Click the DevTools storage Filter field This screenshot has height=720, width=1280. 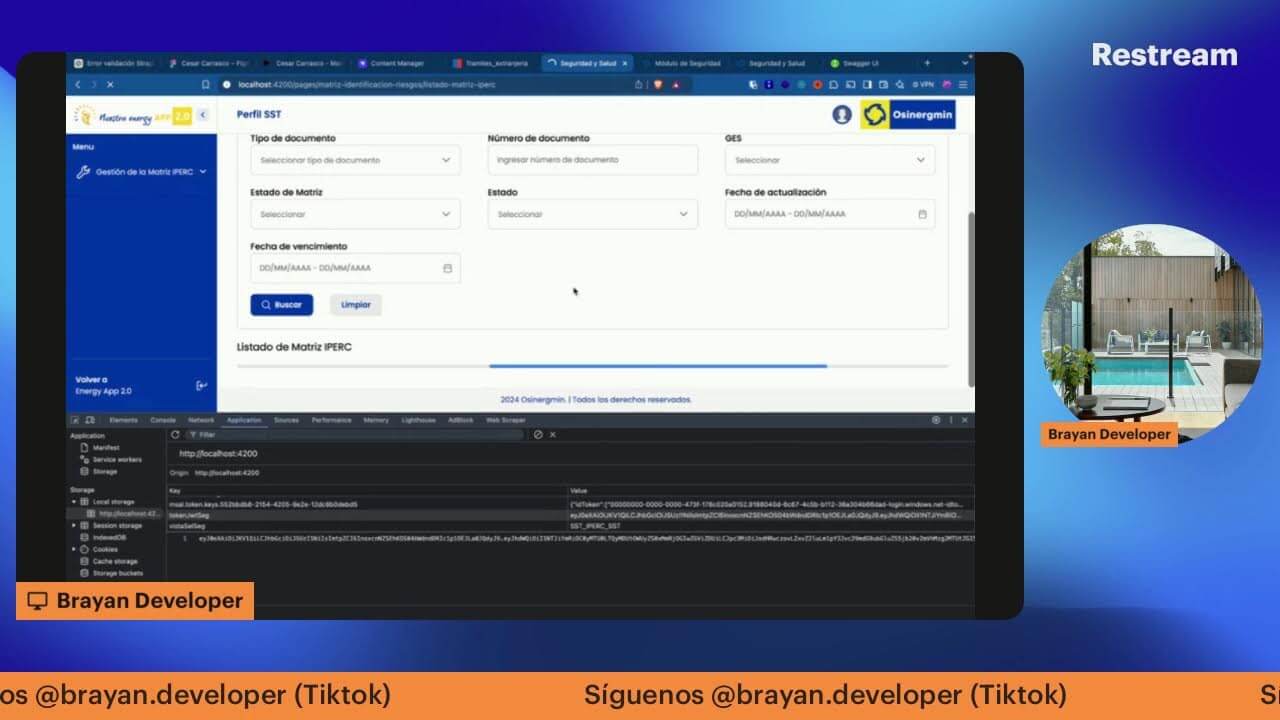pyautogui.click(x=354, y=435)
